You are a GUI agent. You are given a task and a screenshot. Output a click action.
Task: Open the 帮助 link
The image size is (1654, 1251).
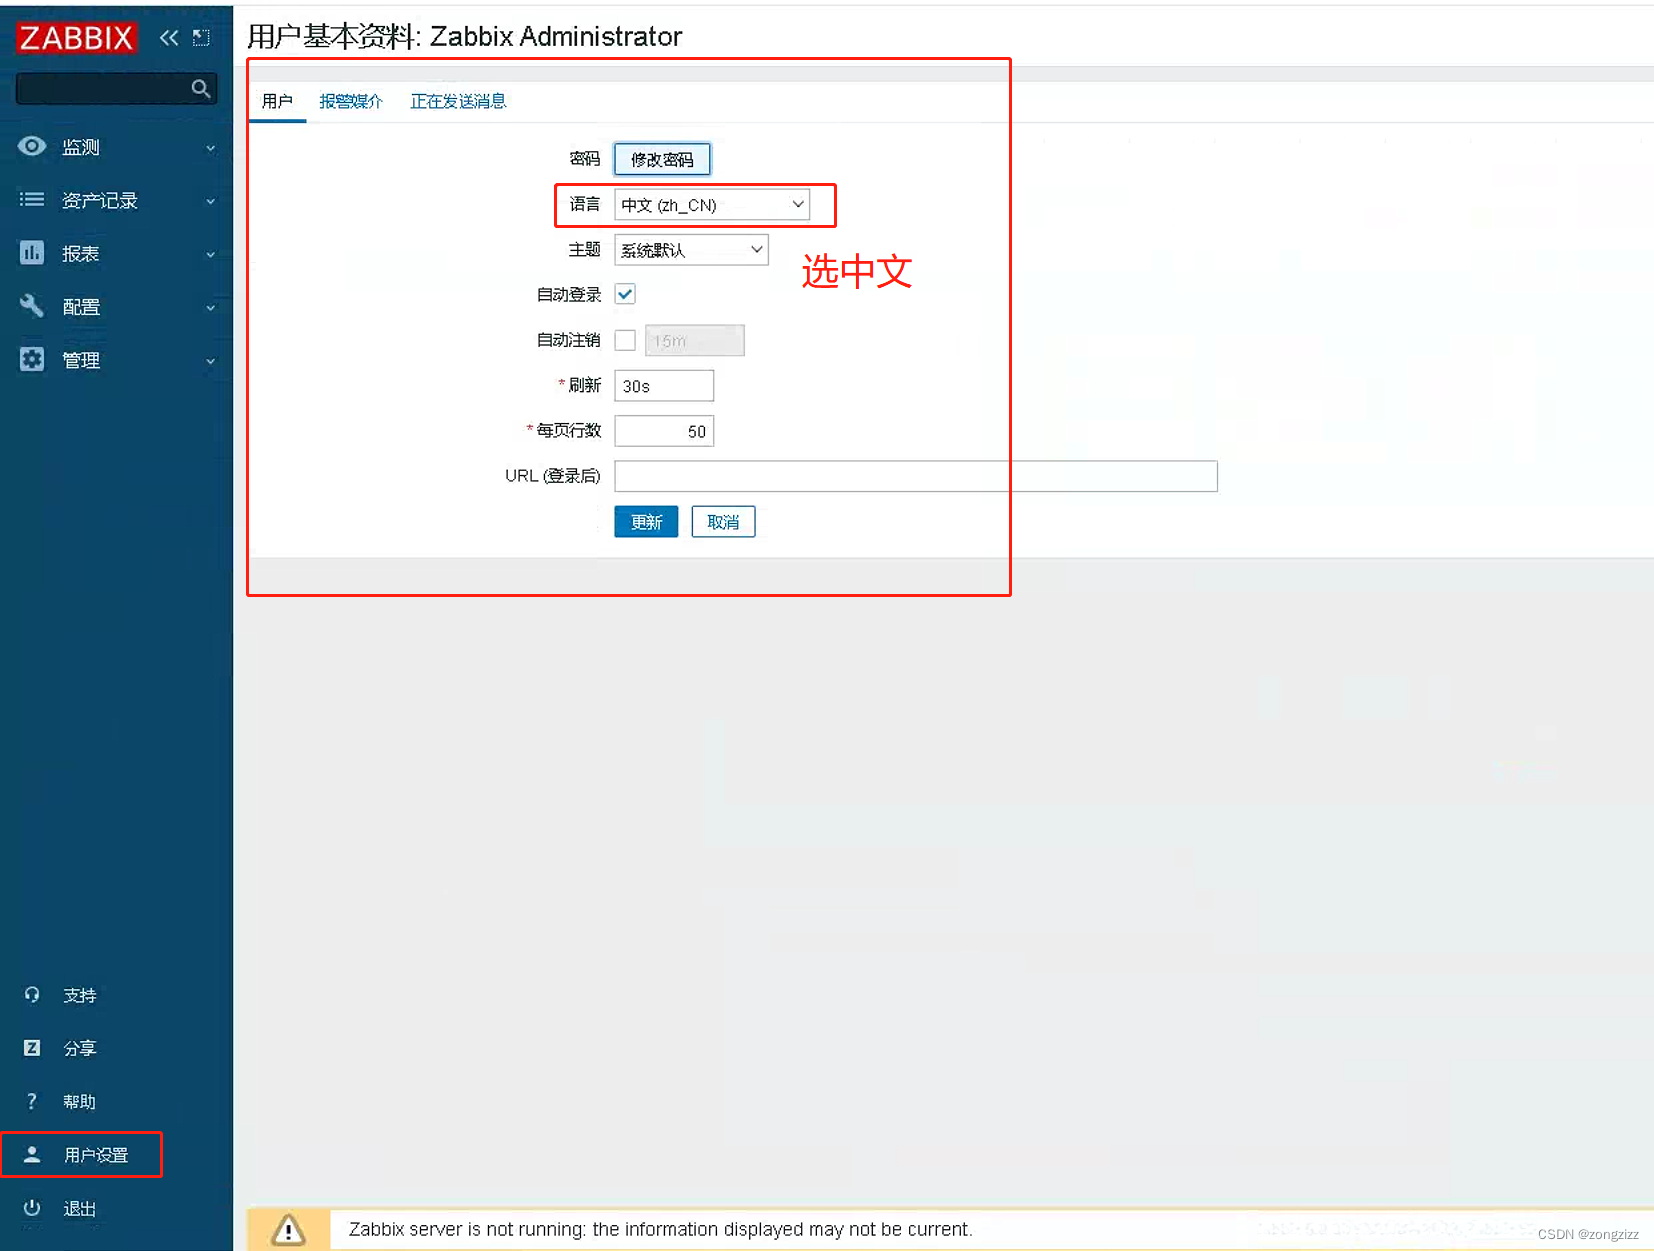tap(80, 1102)
